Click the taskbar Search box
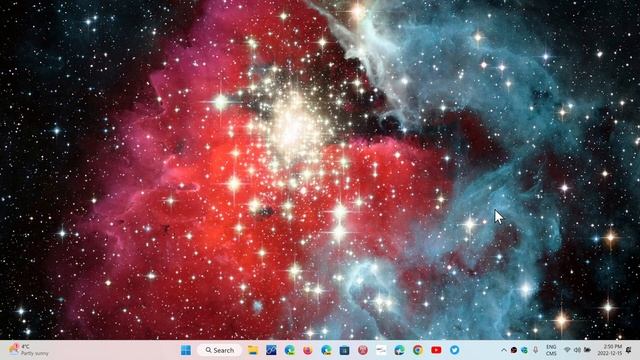640x360 pixels. [219, 350]
